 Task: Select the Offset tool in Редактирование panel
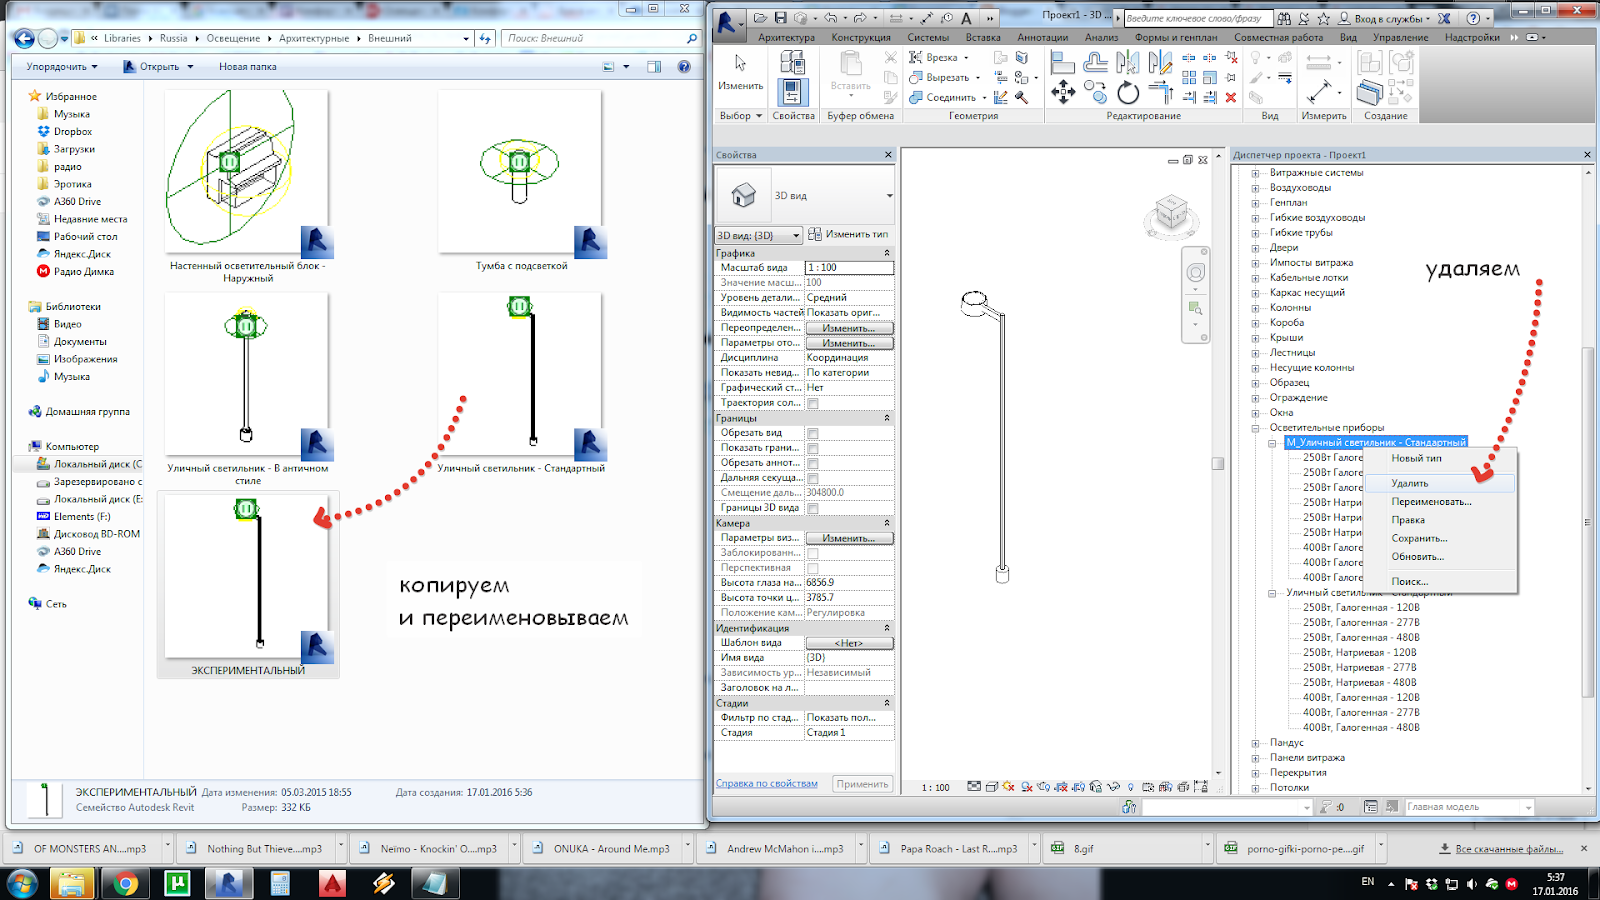(1096, 63)
